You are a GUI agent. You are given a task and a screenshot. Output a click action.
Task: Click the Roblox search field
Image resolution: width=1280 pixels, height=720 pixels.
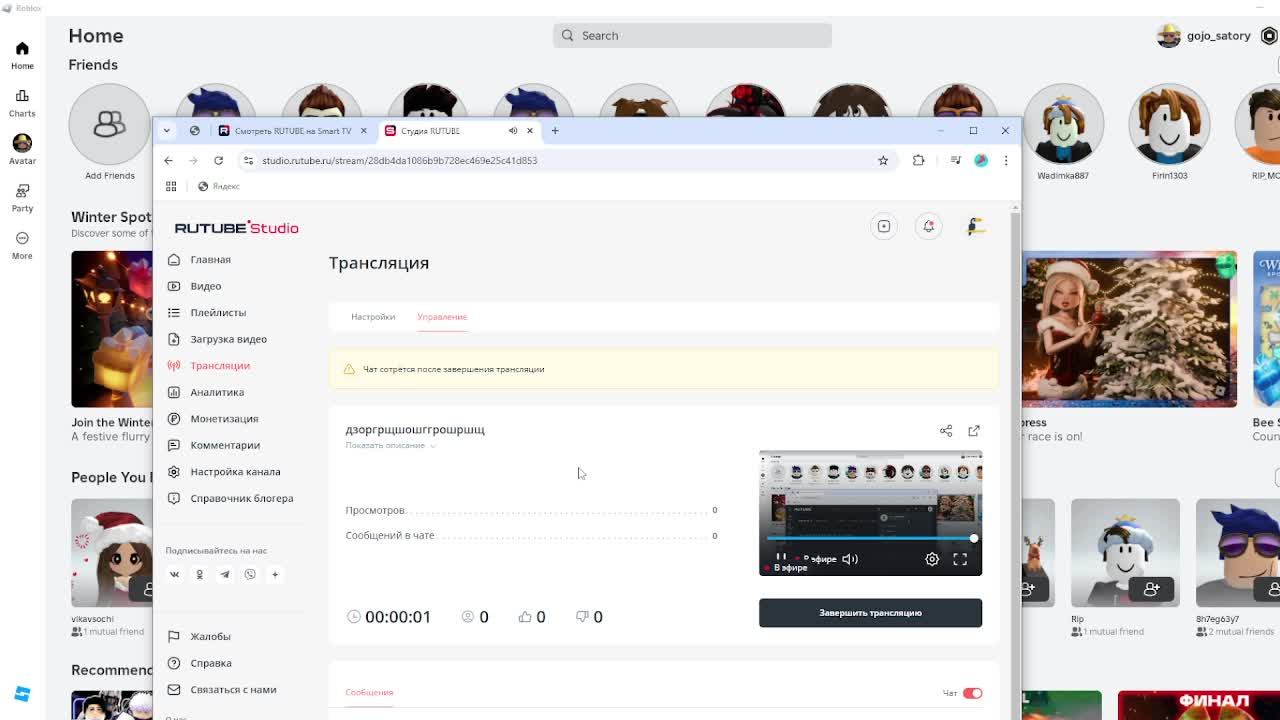click(x=692, y=35)
